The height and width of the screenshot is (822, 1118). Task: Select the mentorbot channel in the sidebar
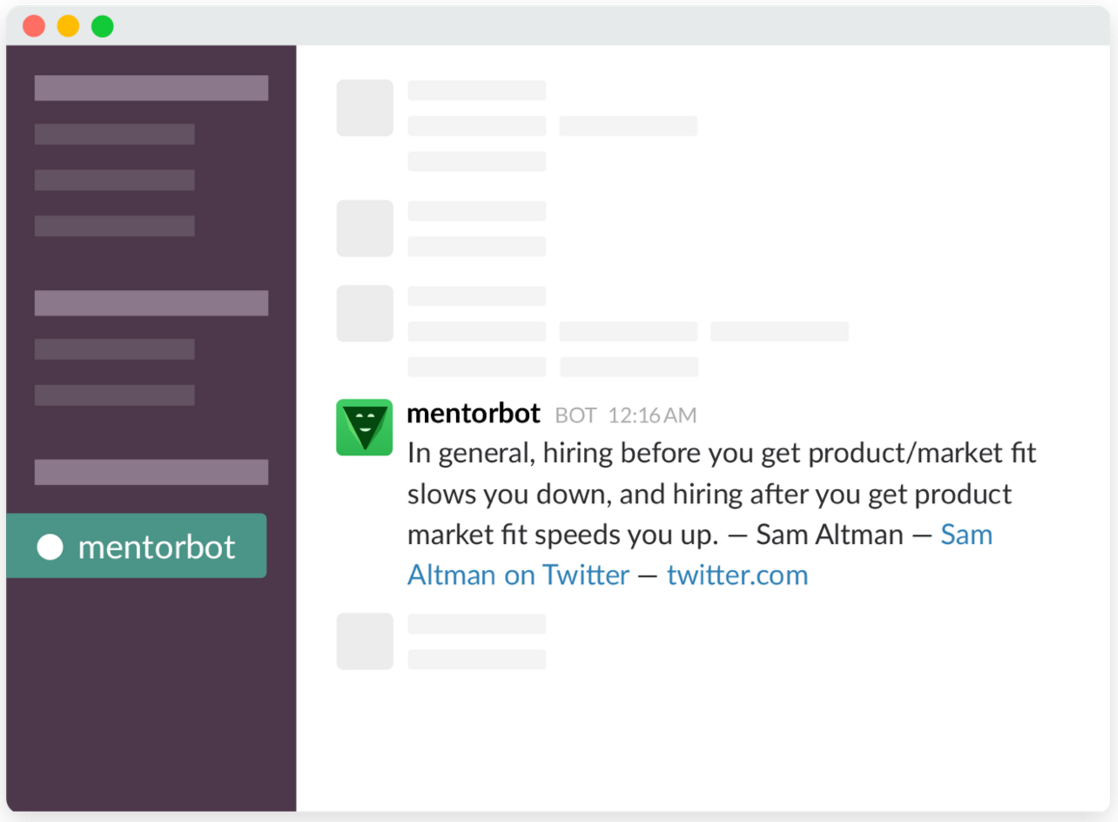pos(137,546)
